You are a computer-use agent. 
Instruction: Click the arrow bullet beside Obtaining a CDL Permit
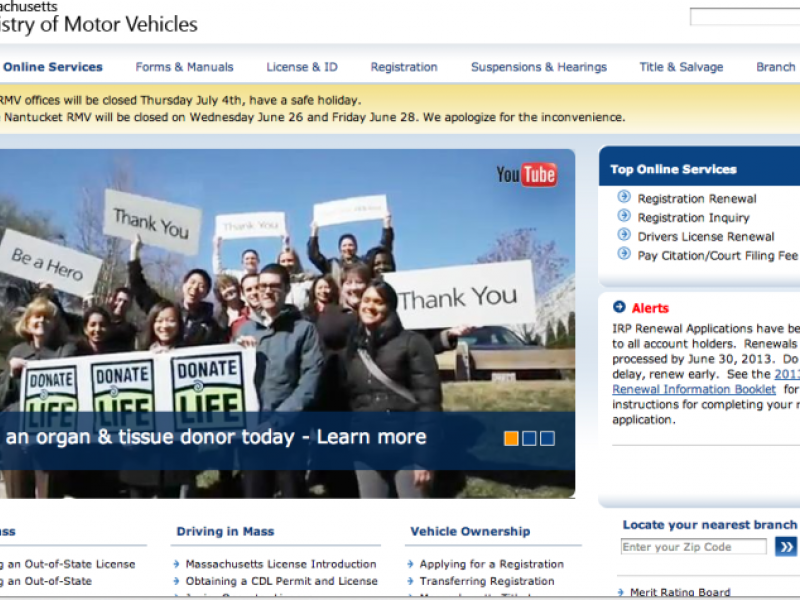[177, 581]
